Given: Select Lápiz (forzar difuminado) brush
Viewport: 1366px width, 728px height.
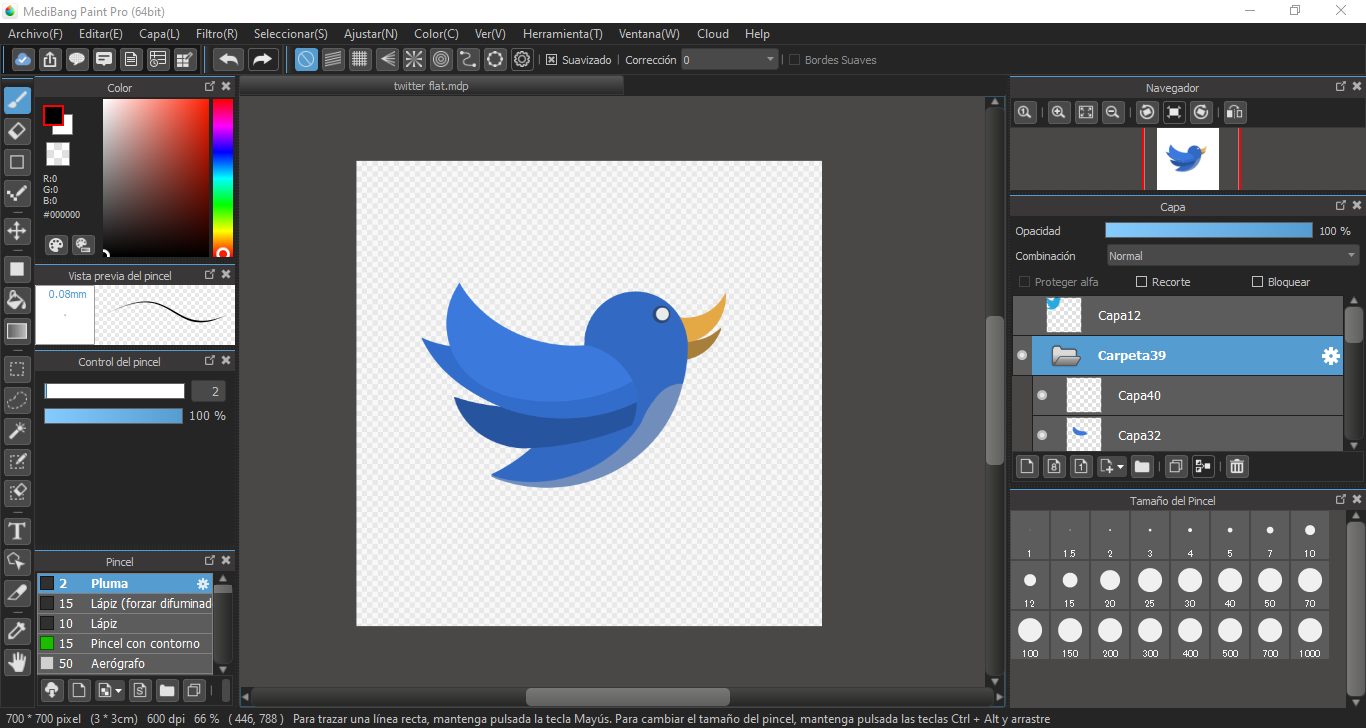Looking at the screenshot, I should [125, 604].
